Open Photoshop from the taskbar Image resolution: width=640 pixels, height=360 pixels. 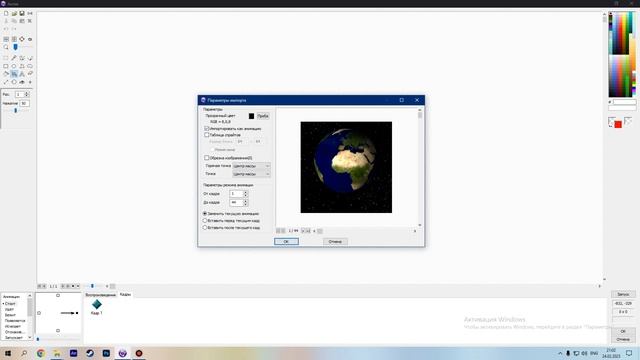click(x=106, y=353)
